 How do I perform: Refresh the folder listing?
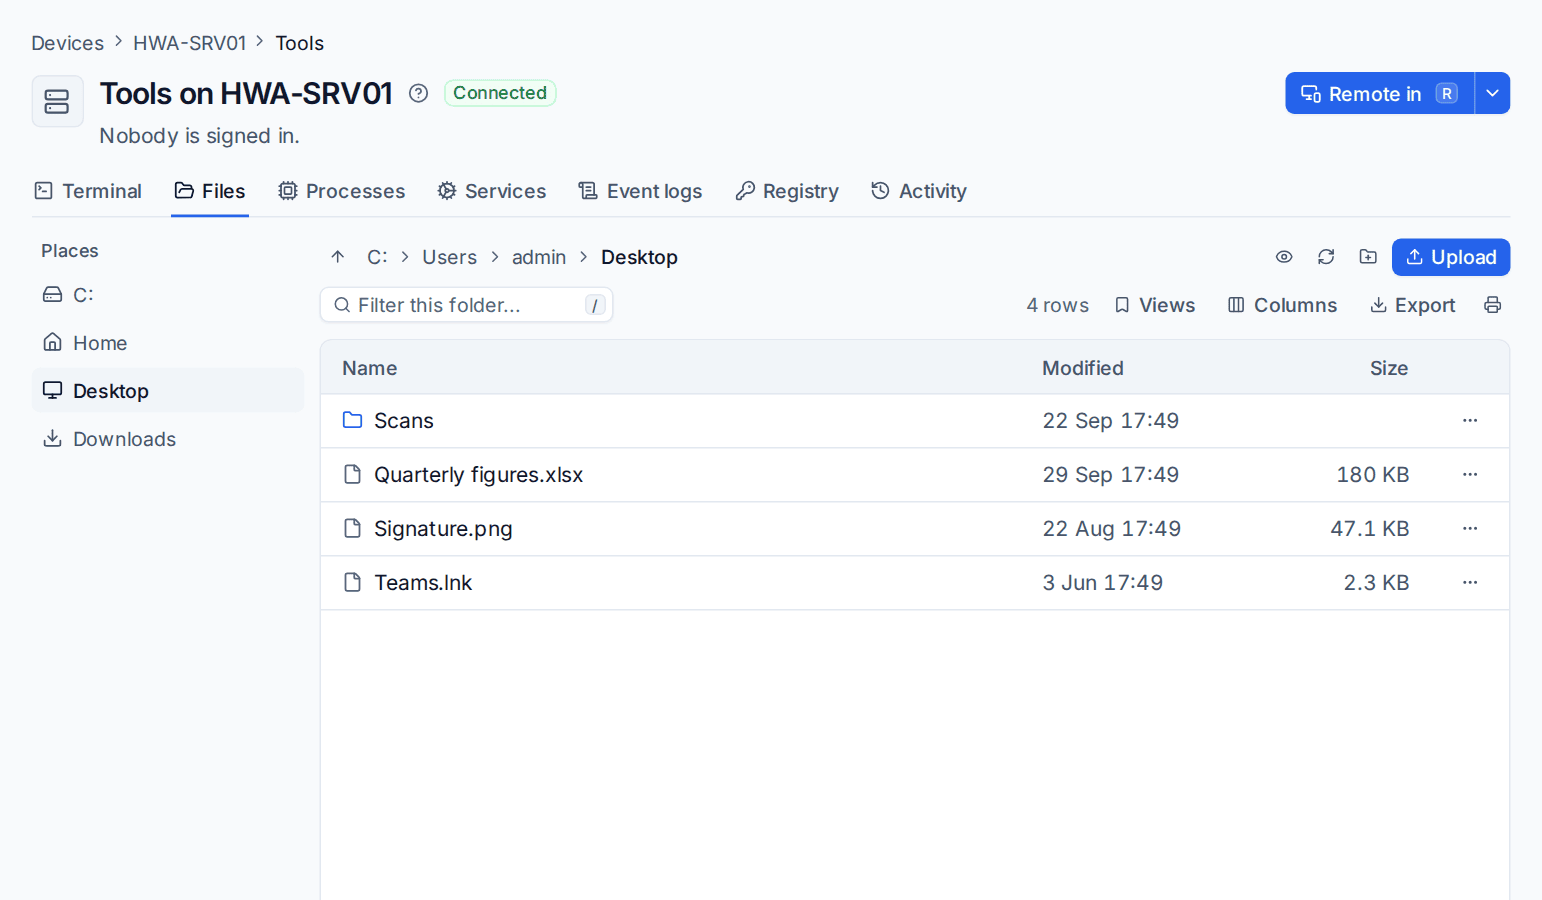[1326, 257]
